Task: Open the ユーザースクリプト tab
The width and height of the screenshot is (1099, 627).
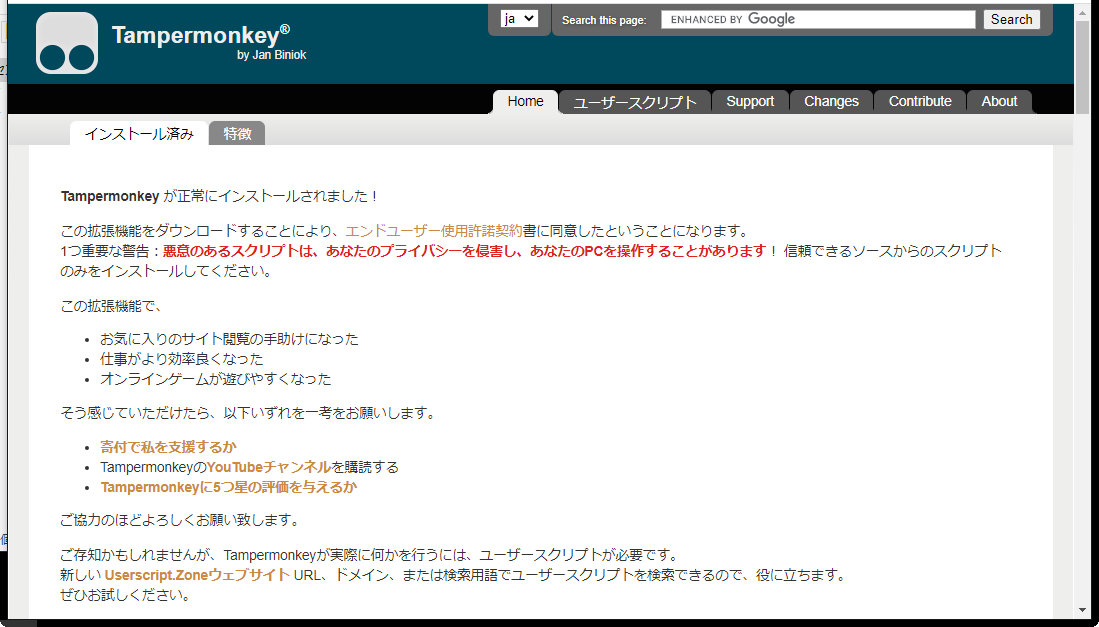Action: pos(635,102)
